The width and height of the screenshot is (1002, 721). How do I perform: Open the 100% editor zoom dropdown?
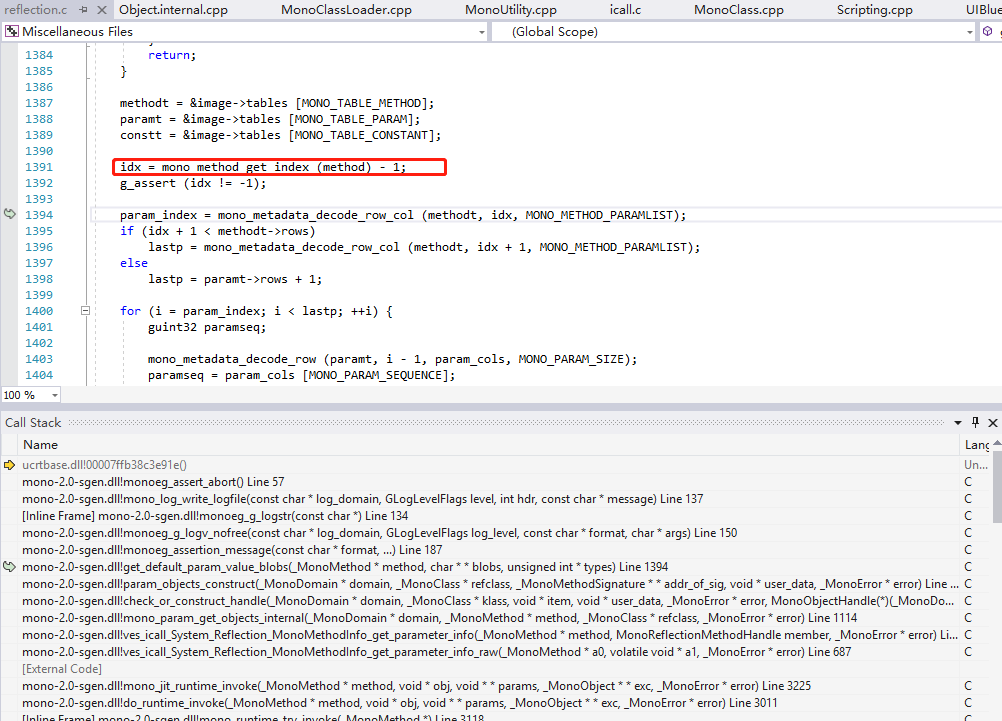[52, 395]
